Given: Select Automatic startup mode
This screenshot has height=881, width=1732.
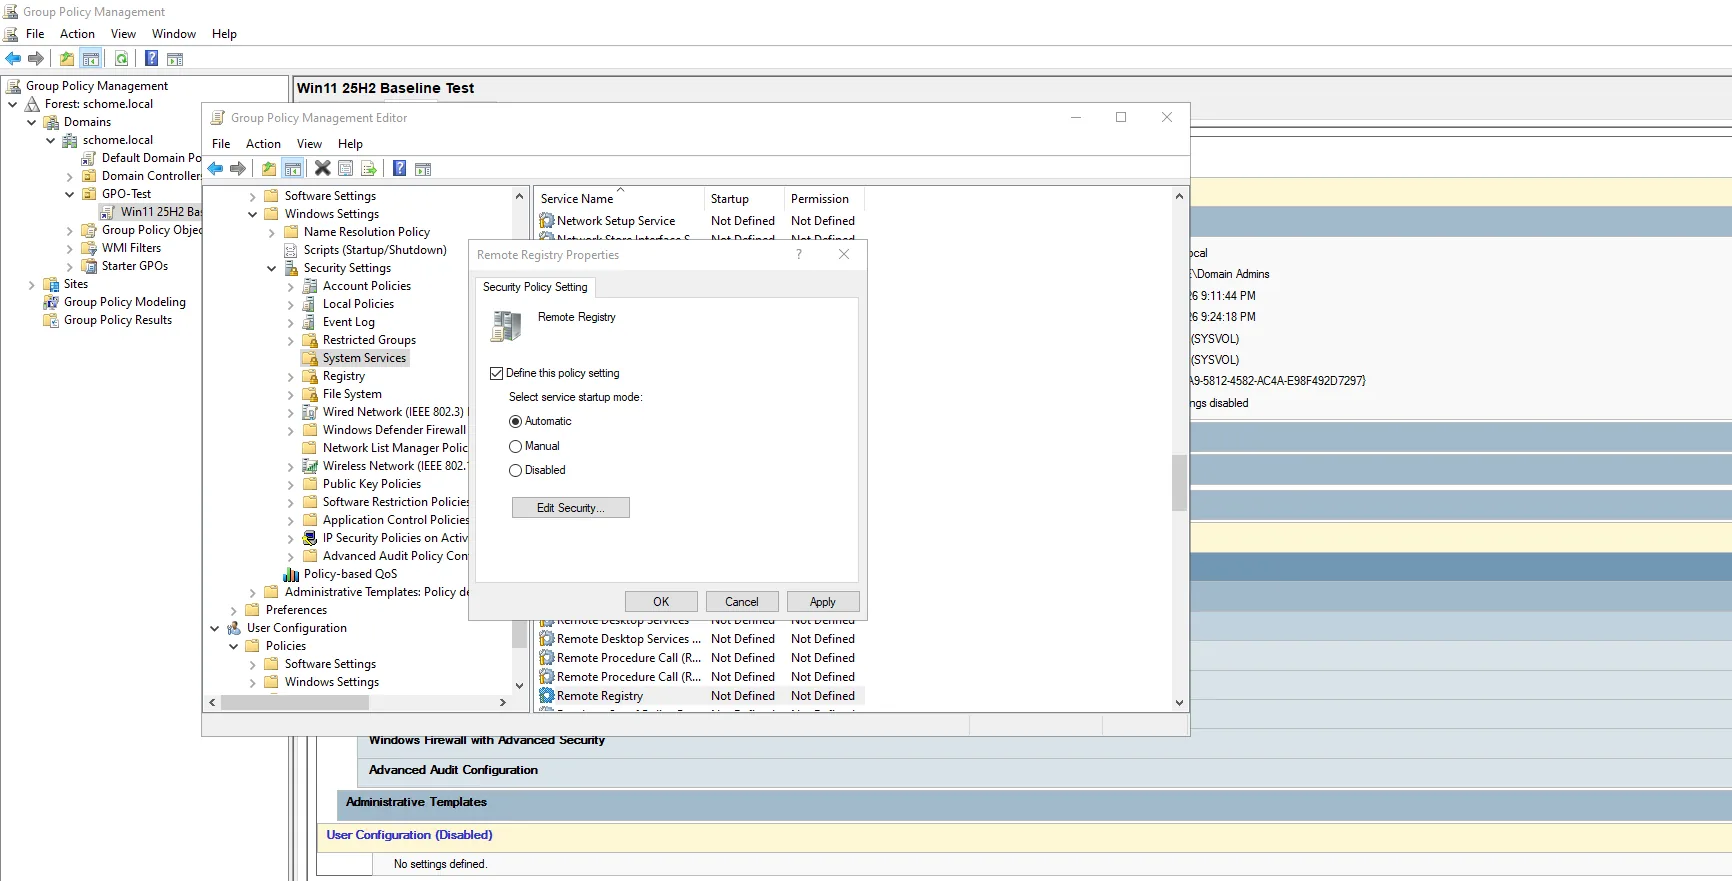Looking at the screenshot, I should tap(515, 421).
